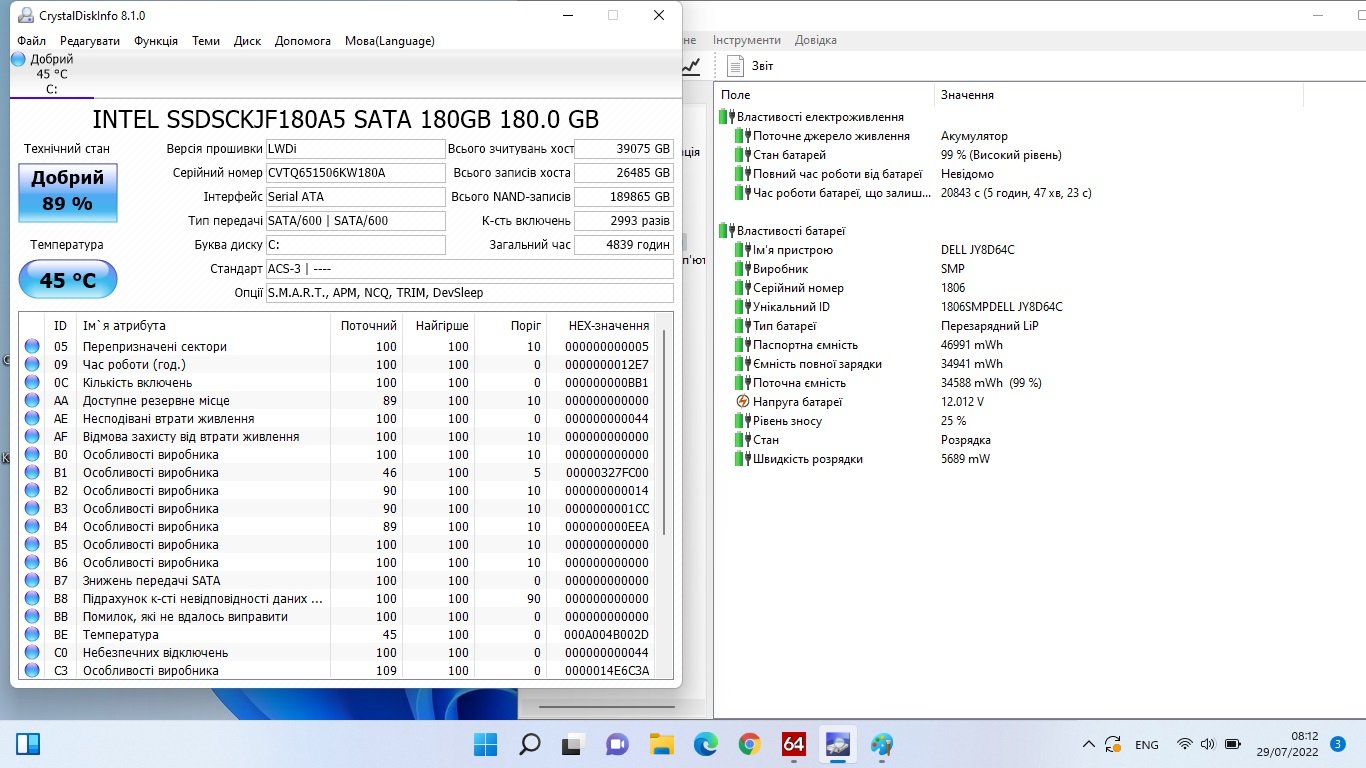This screenshot has height=768, width=1366.
Task: Open the Допомога menu
Action: (303, 41)
